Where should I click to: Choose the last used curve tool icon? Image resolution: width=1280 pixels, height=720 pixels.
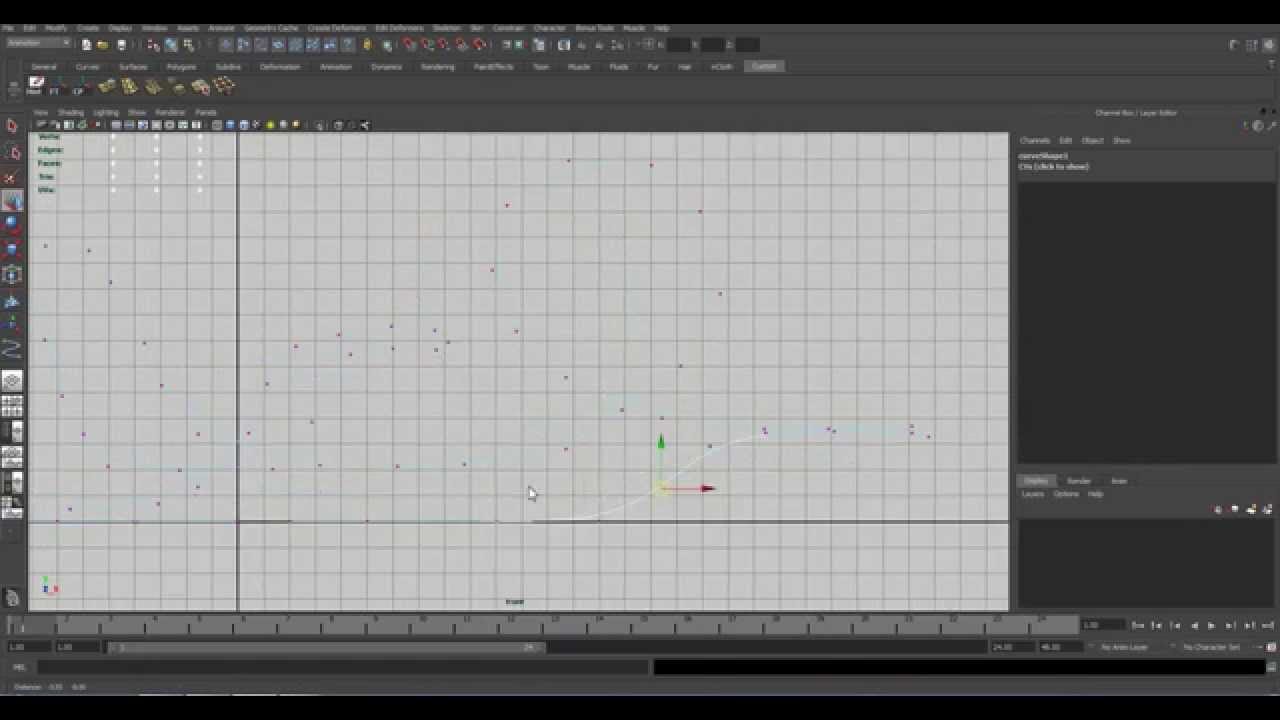pos(12,349)
